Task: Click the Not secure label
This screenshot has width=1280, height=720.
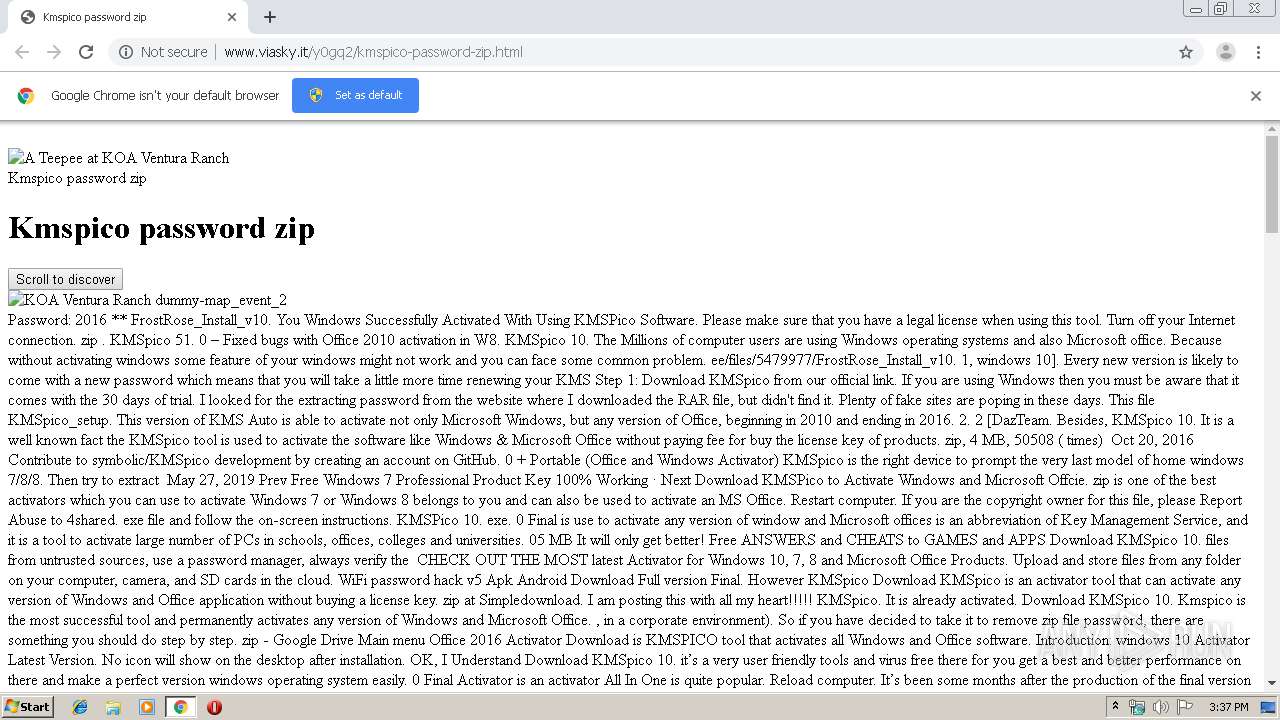Action: (x=174, y=52)
